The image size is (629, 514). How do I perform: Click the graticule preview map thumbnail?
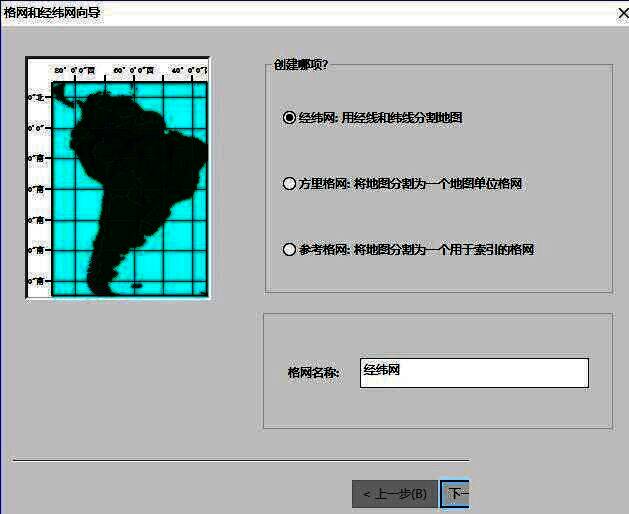coord(118,177)
